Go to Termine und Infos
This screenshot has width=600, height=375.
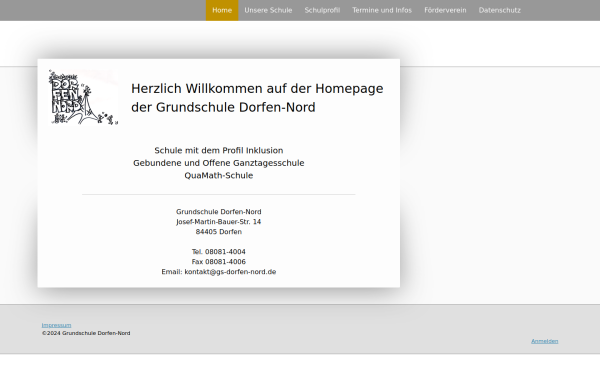(382, 10)
